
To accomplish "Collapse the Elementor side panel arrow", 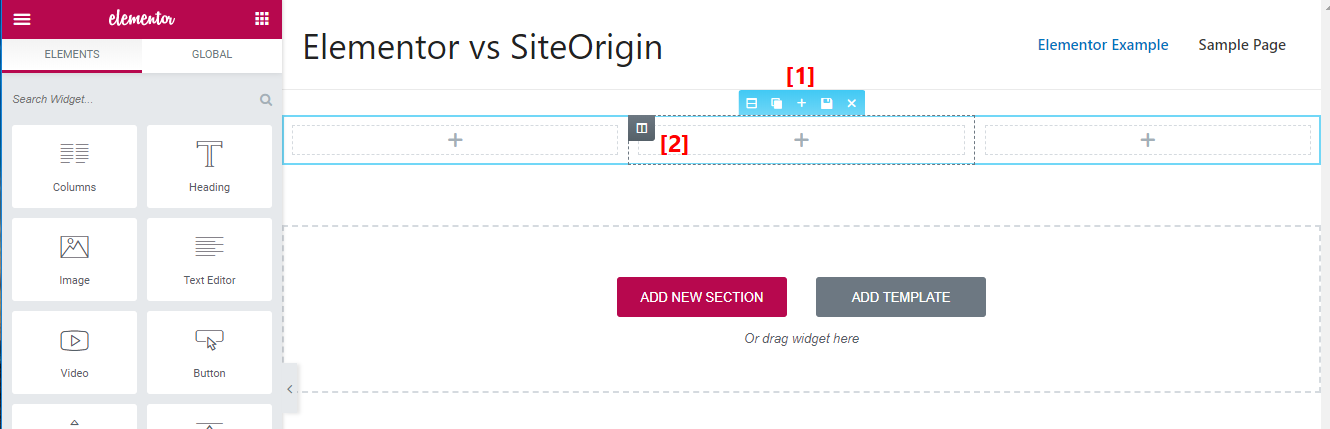I will [x=290, y=389].
